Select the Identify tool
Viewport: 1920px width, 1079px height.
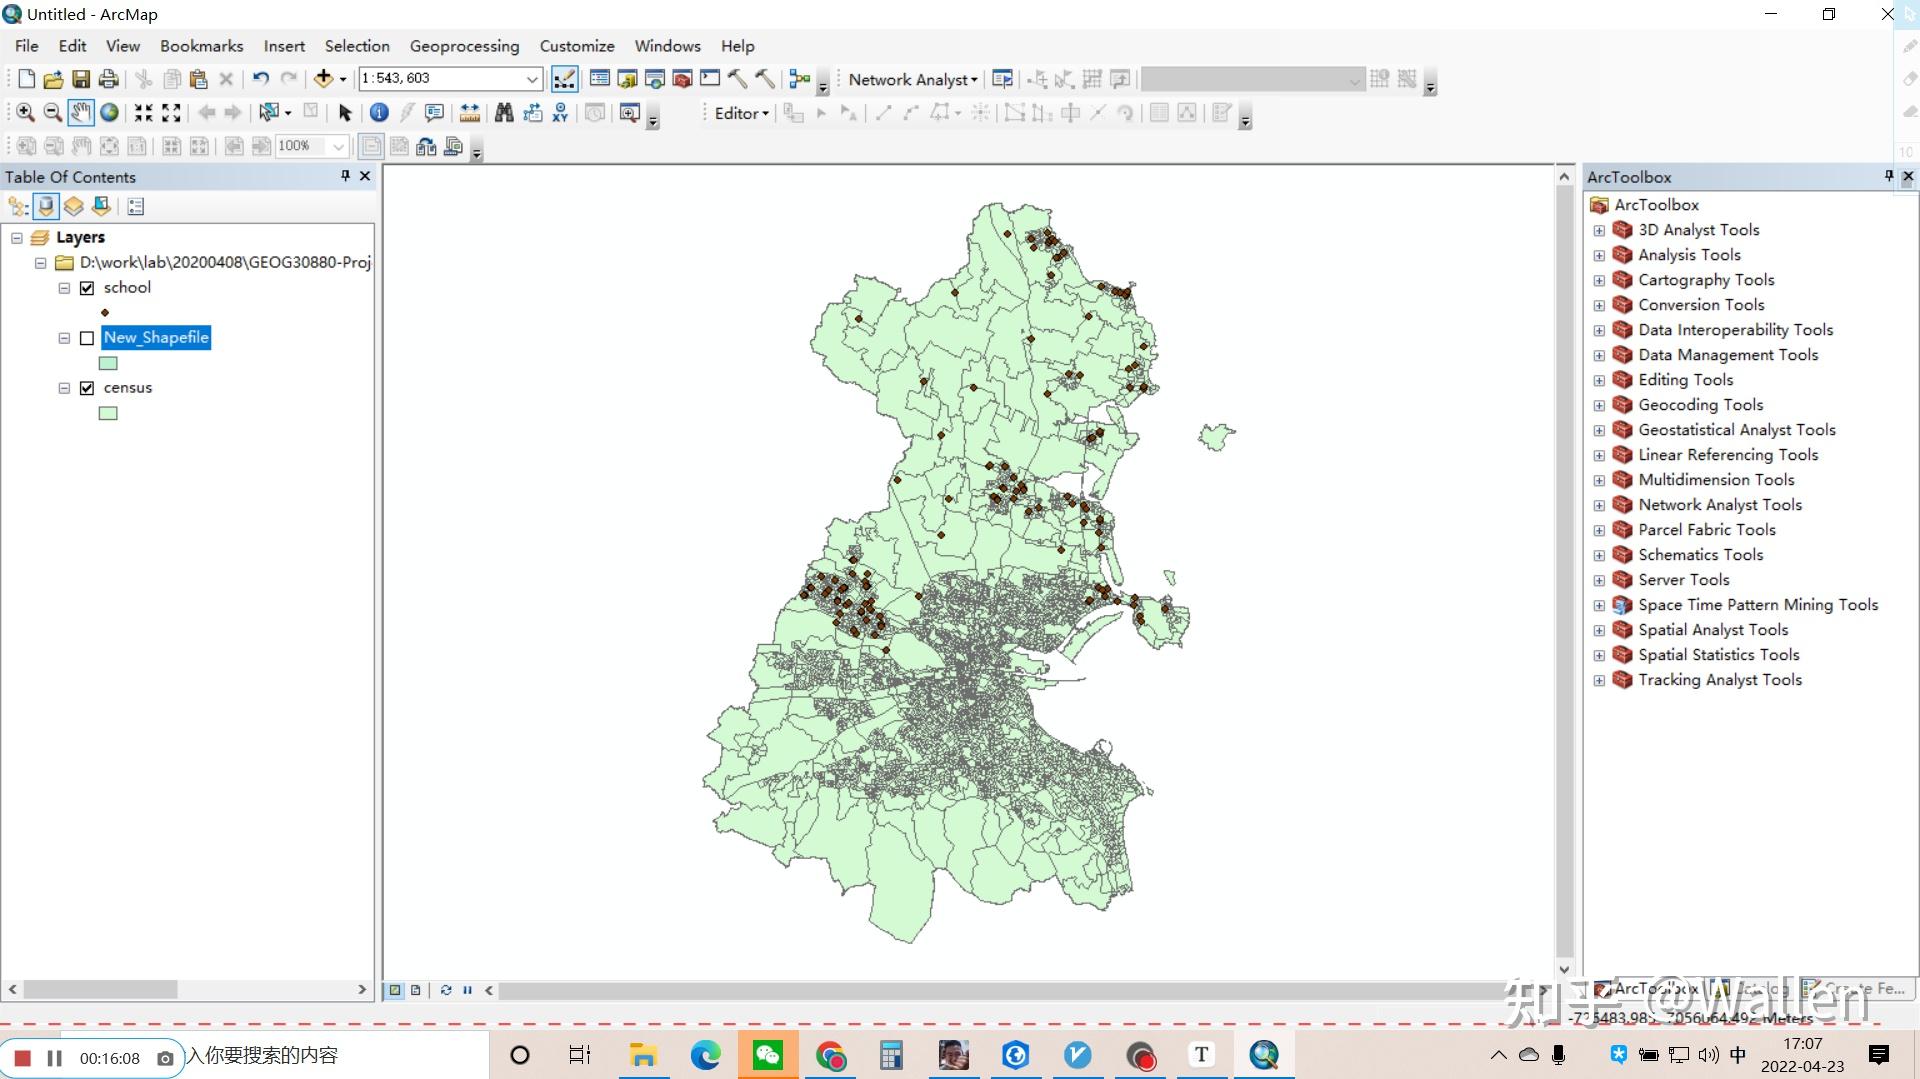click(x=379, y=113)
